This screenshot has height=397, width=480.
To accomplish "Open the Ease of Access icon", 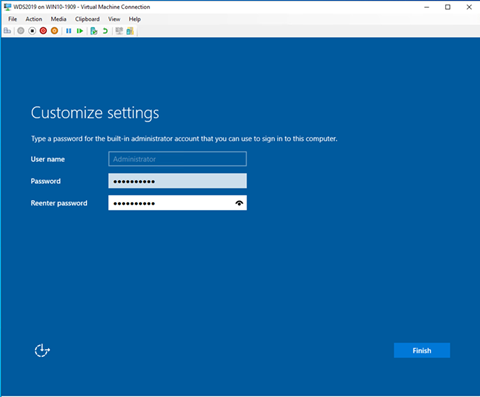I will click(x=42, y=350).
